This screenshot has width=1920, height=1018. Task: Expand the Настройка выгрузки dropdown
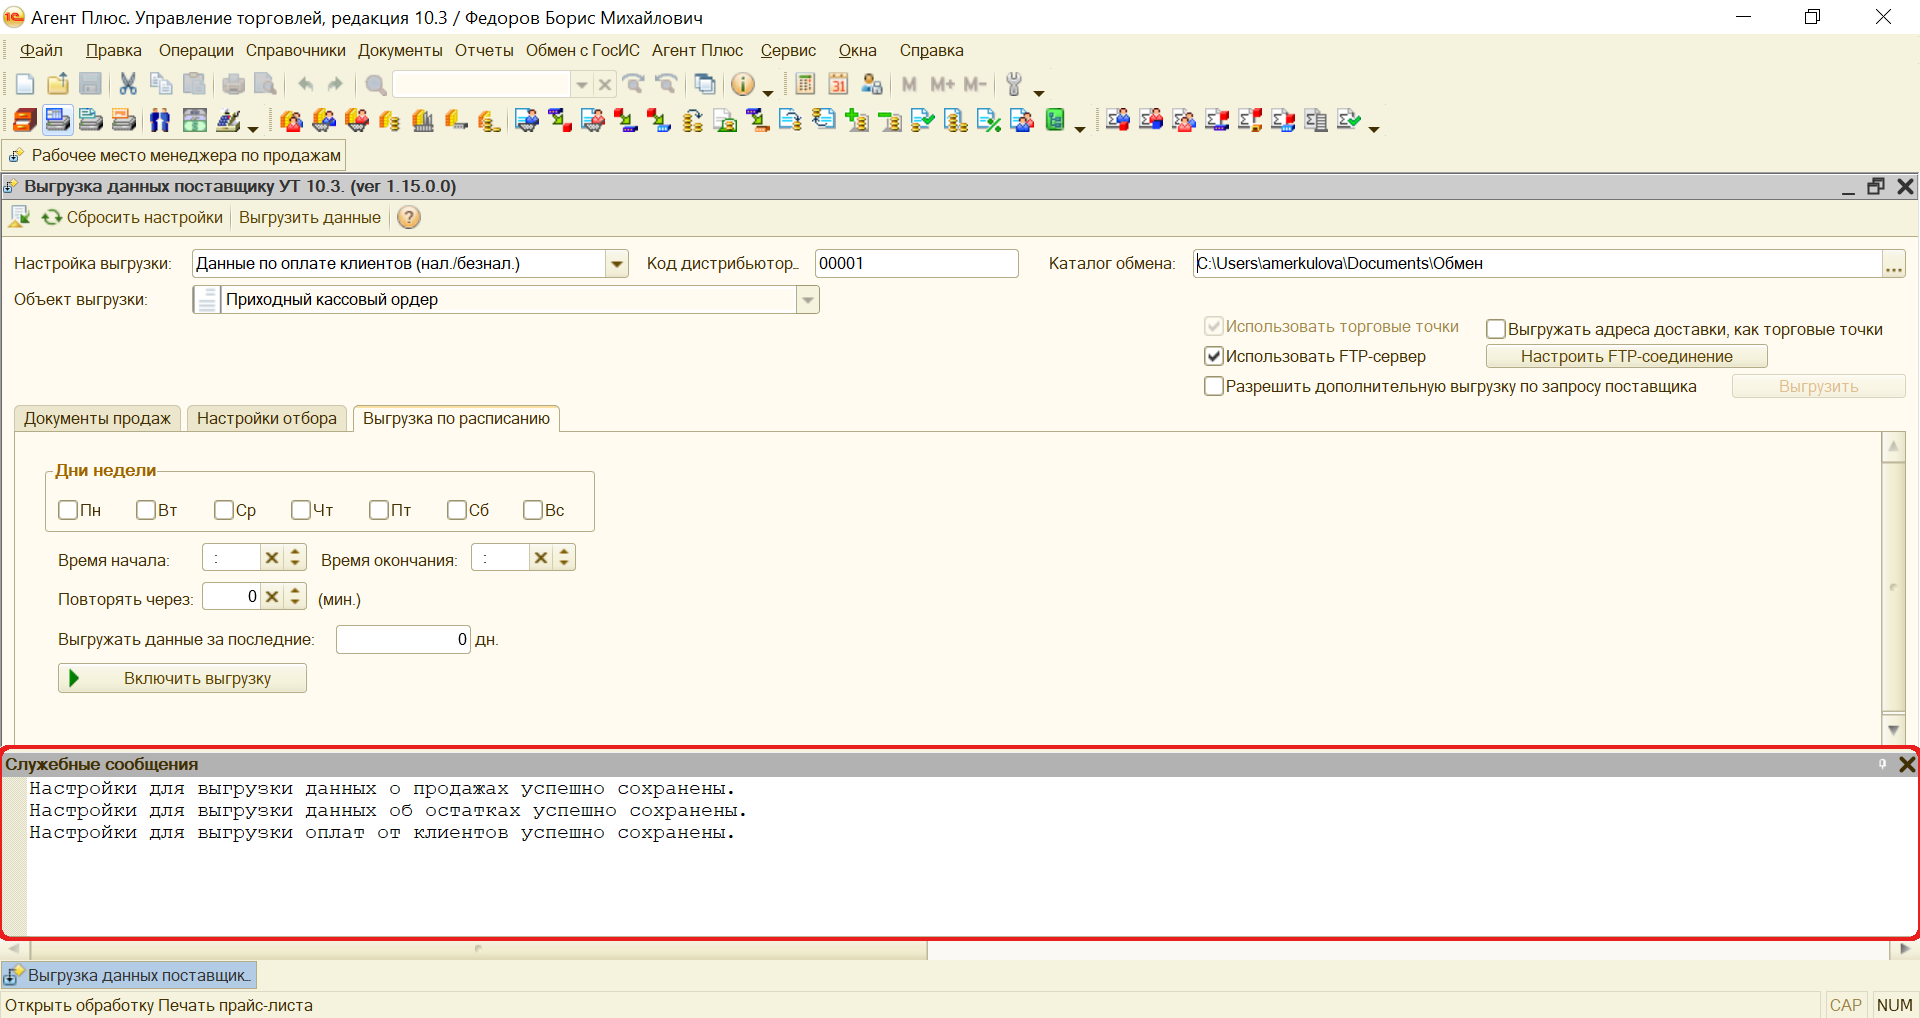[617, 264]
